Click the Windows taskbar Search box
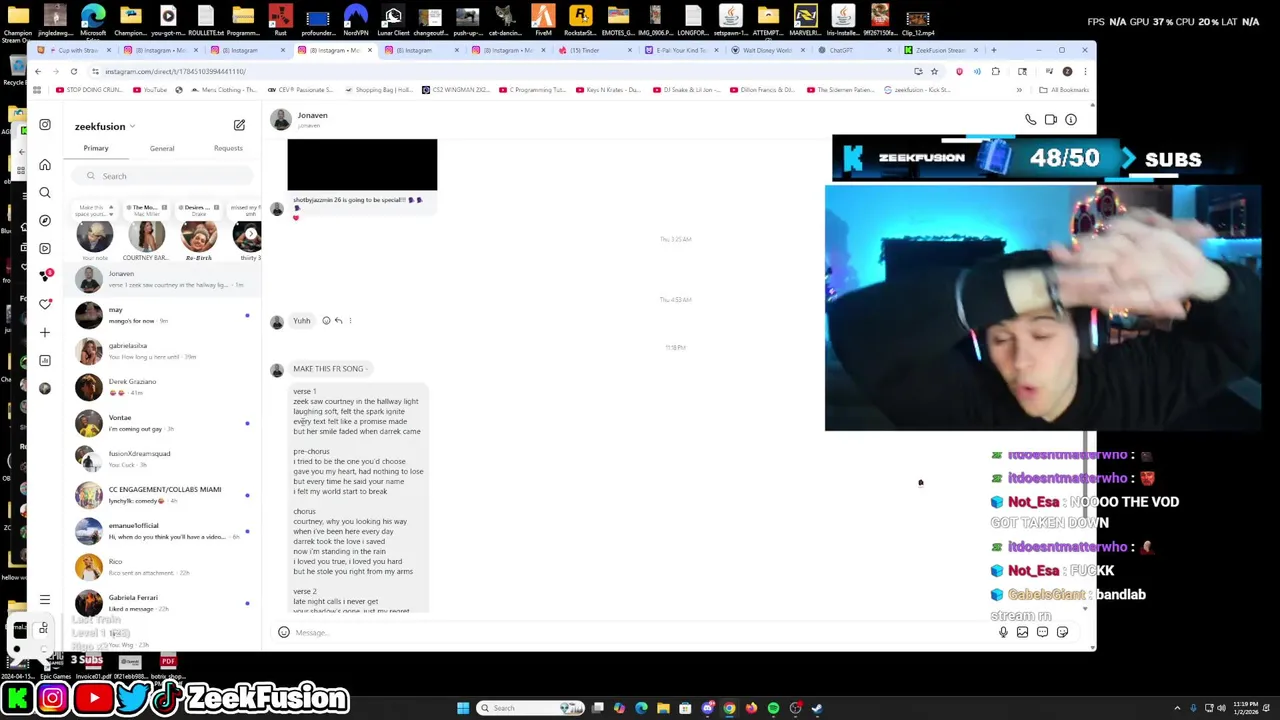The height and width of the screenshot is (720, 1280). point(530,708)
